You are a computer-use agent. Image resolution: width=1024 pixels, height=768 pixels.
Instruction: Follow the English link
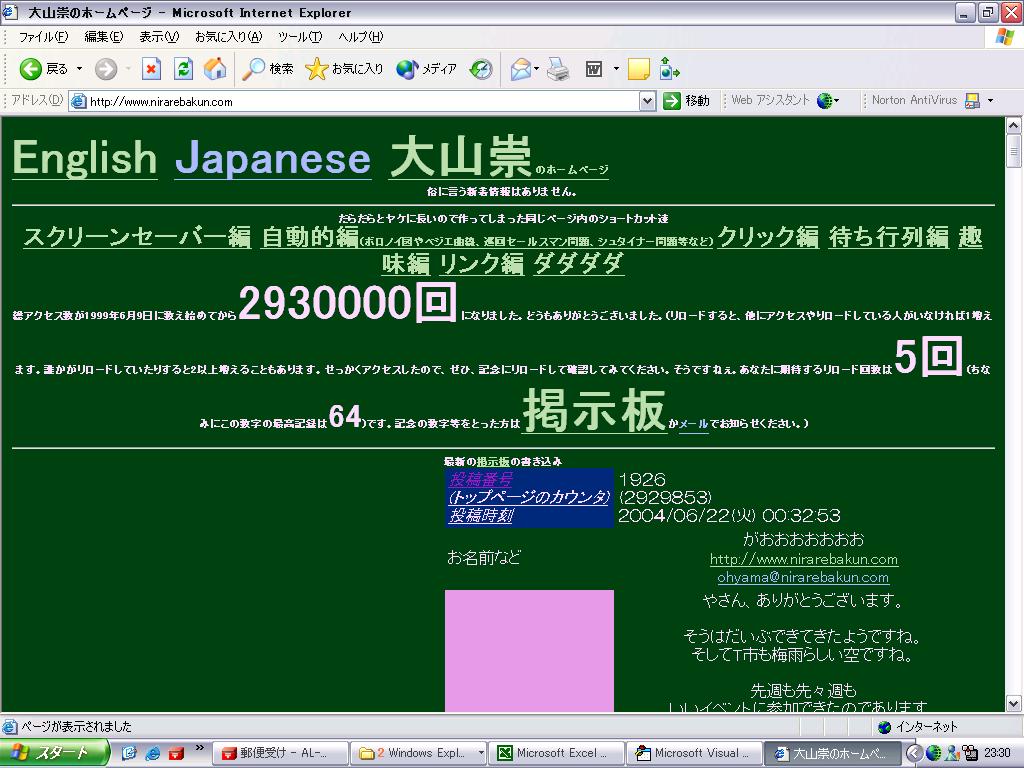click(85, 158)
